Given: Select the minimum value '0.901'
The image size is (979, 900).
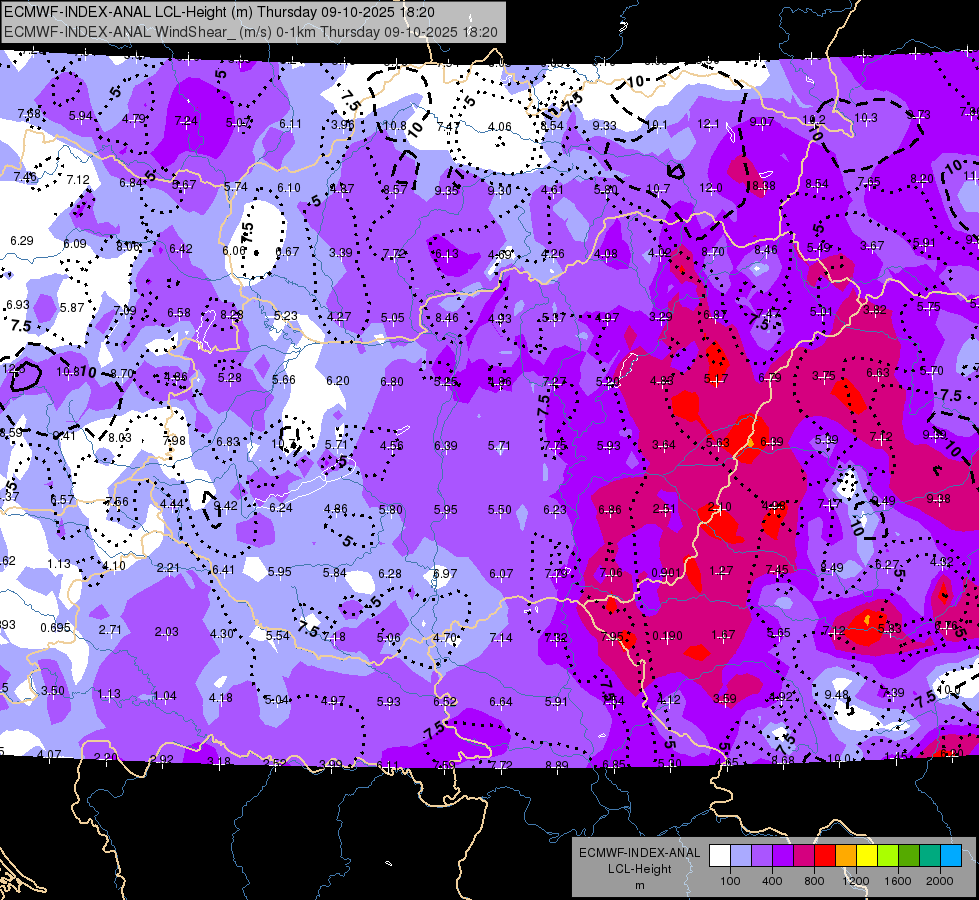Looking at the screenshot, I should [x=666, y=572].
